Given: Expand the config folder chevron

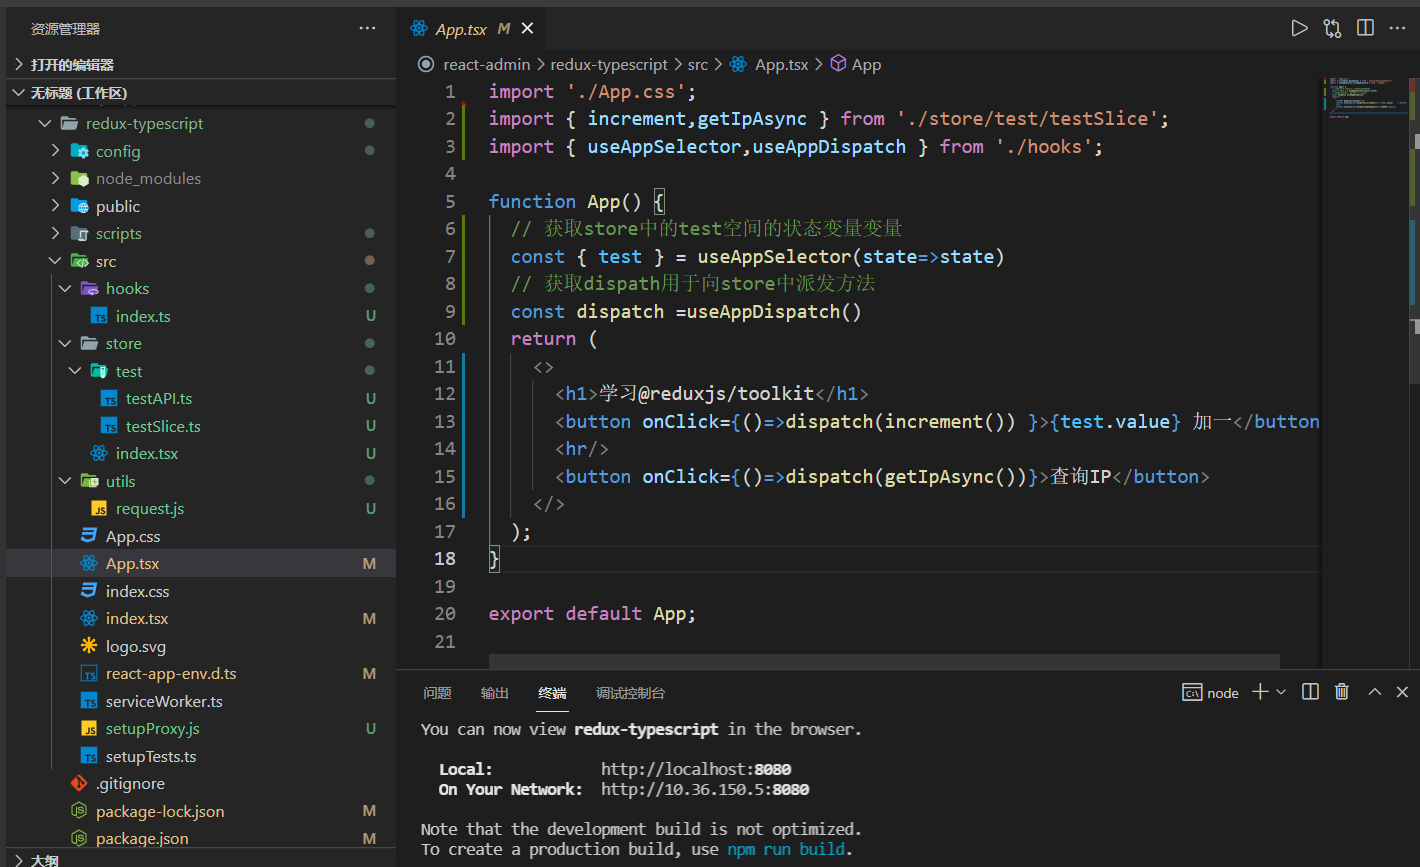Looking at the screenshot, I should [56, 151].
